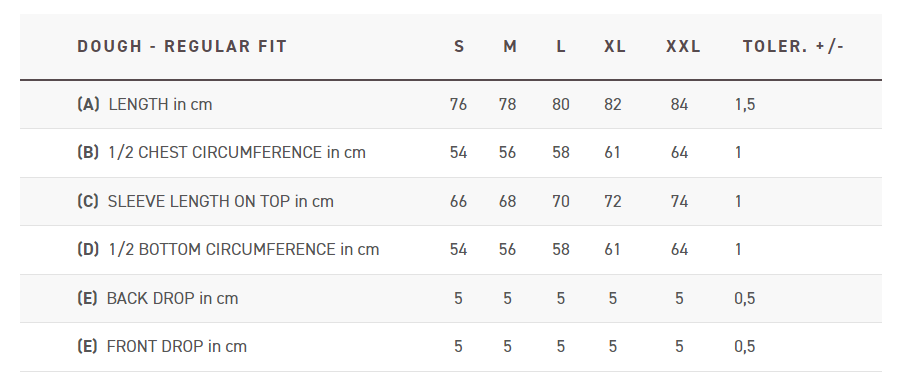Select the S size column header
Image resolution: width=913 pixels, height=383 pixels.
pyautogui.click(x=459, y=47)
